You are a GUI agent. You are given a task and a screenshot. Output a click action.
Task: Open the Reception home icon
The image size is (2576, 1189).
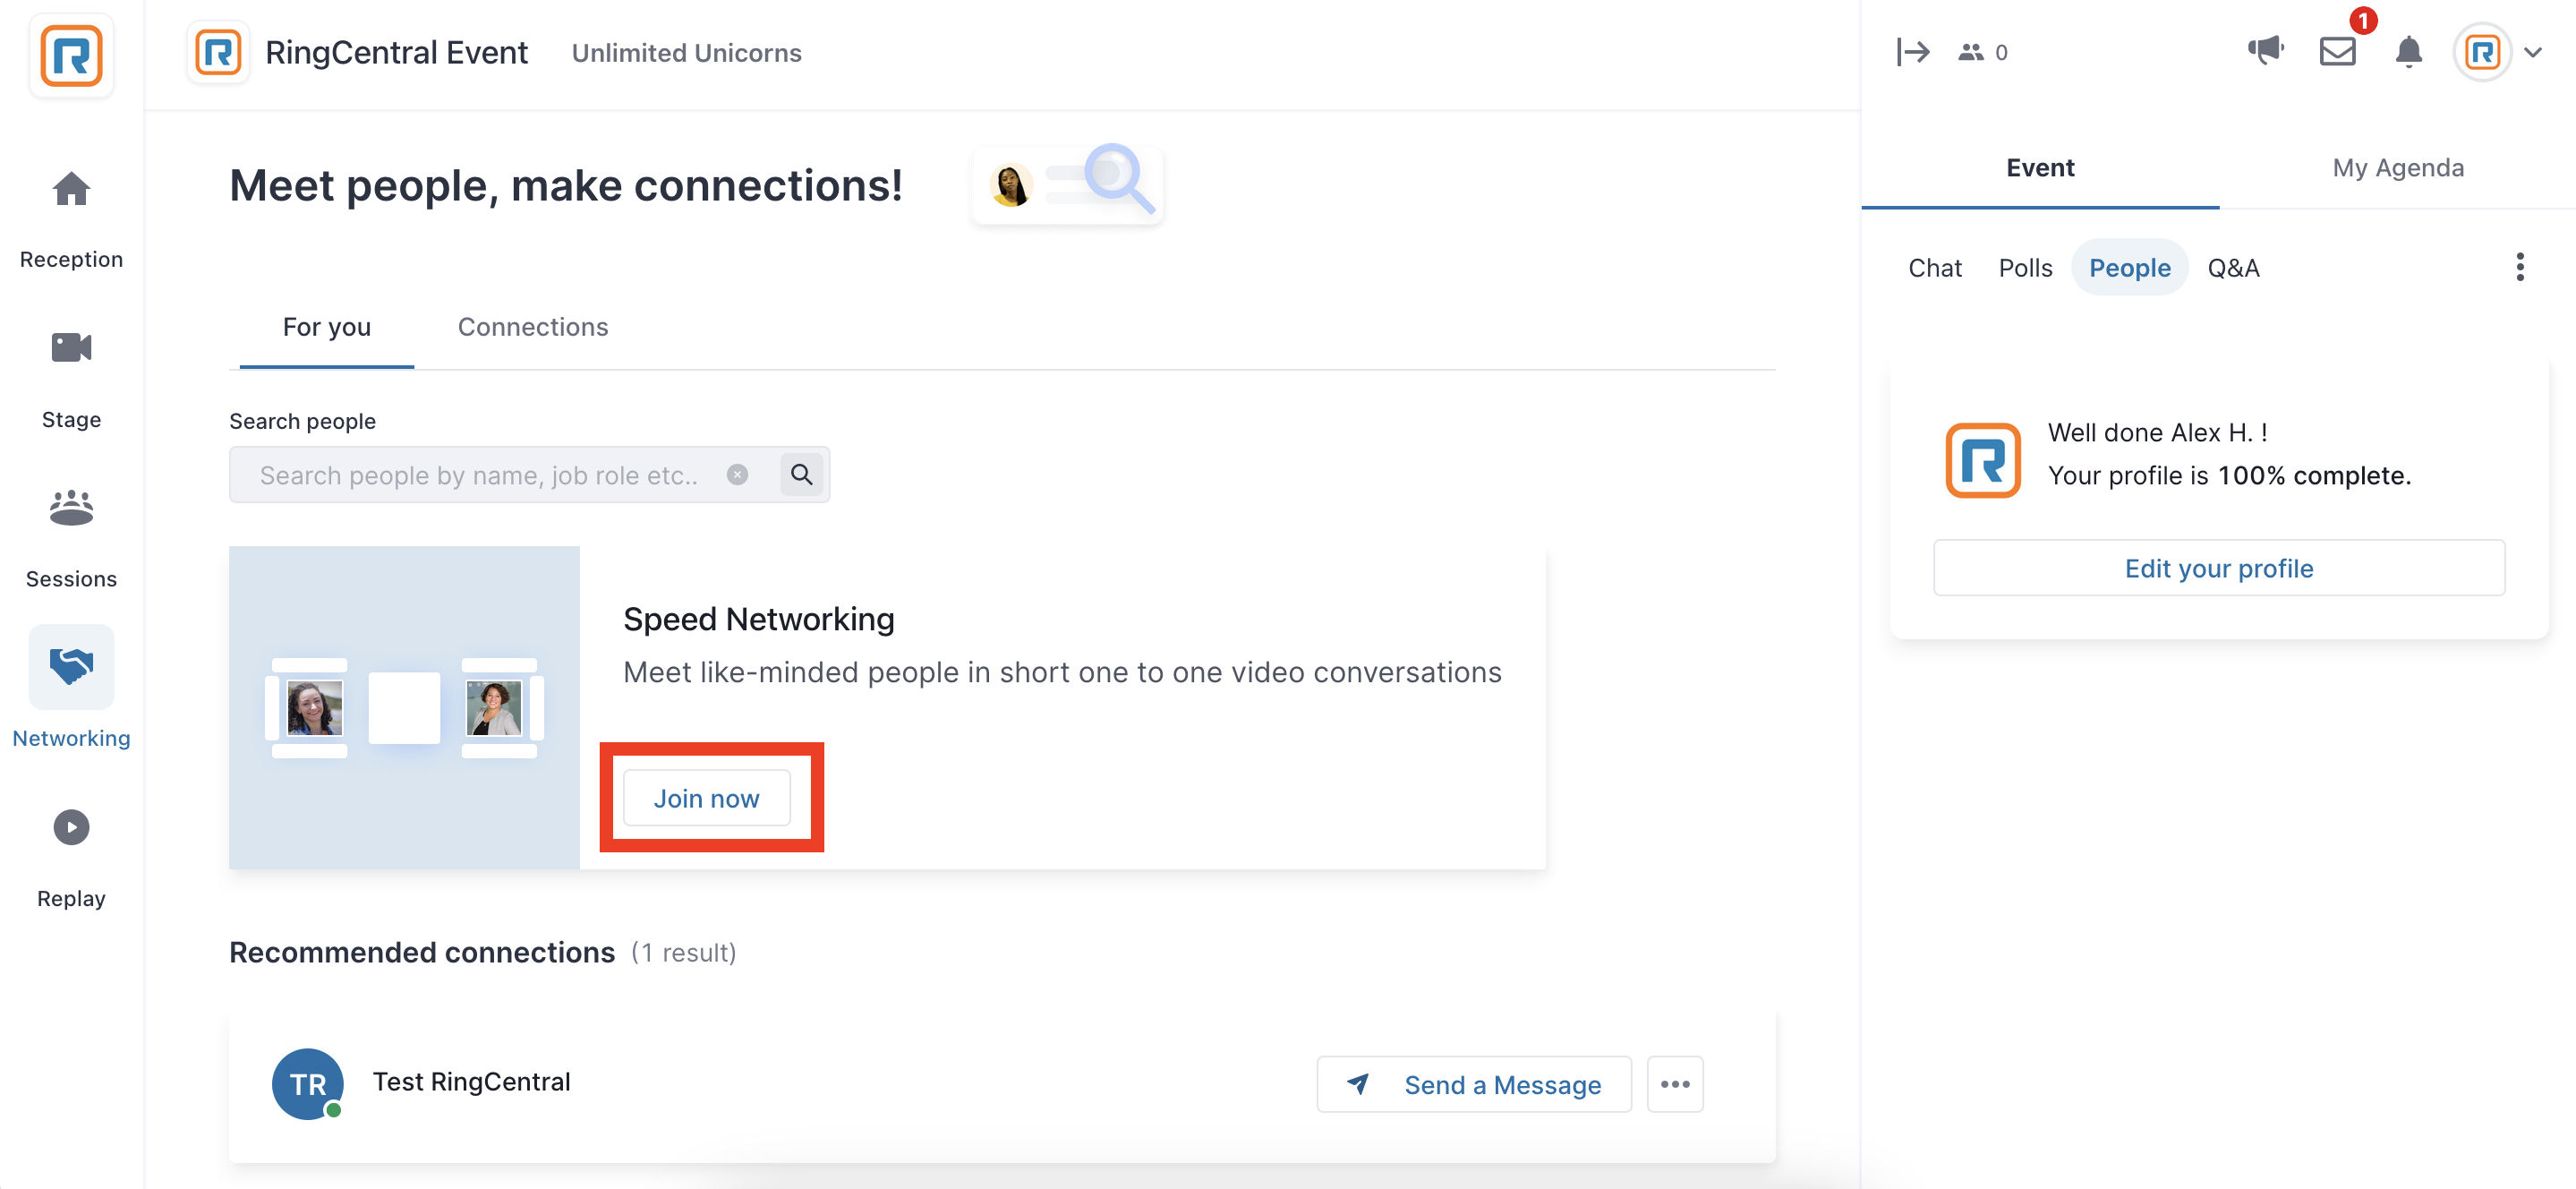tap(71, 189)
